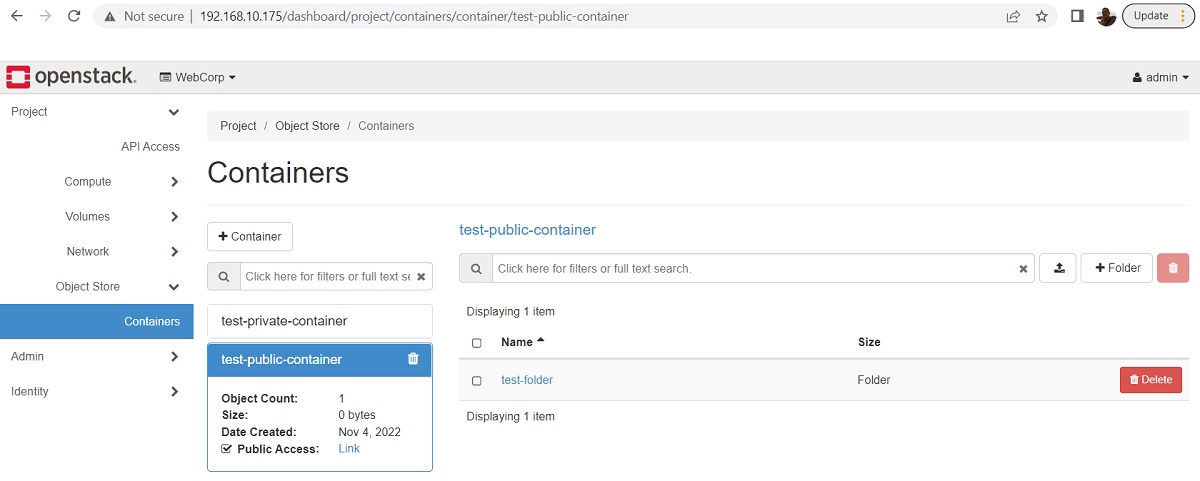This screenshot has width=1200, height=481.
Task: Sort objects by Size column
Action: (869, 342)
